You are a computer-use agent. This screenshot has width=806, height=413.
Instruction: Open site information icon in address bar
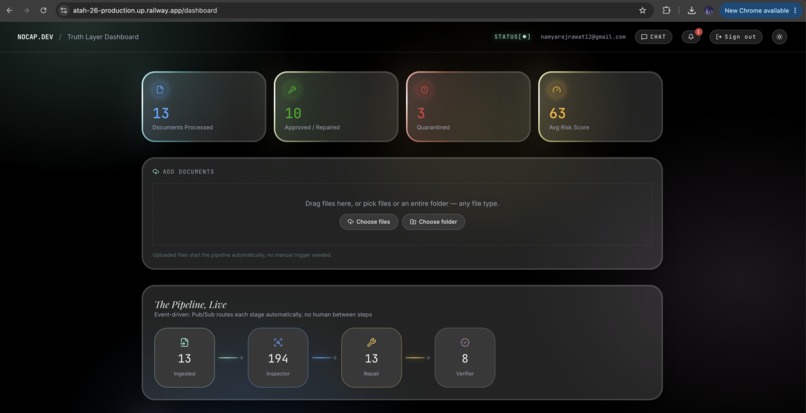(x=63, y=10)
